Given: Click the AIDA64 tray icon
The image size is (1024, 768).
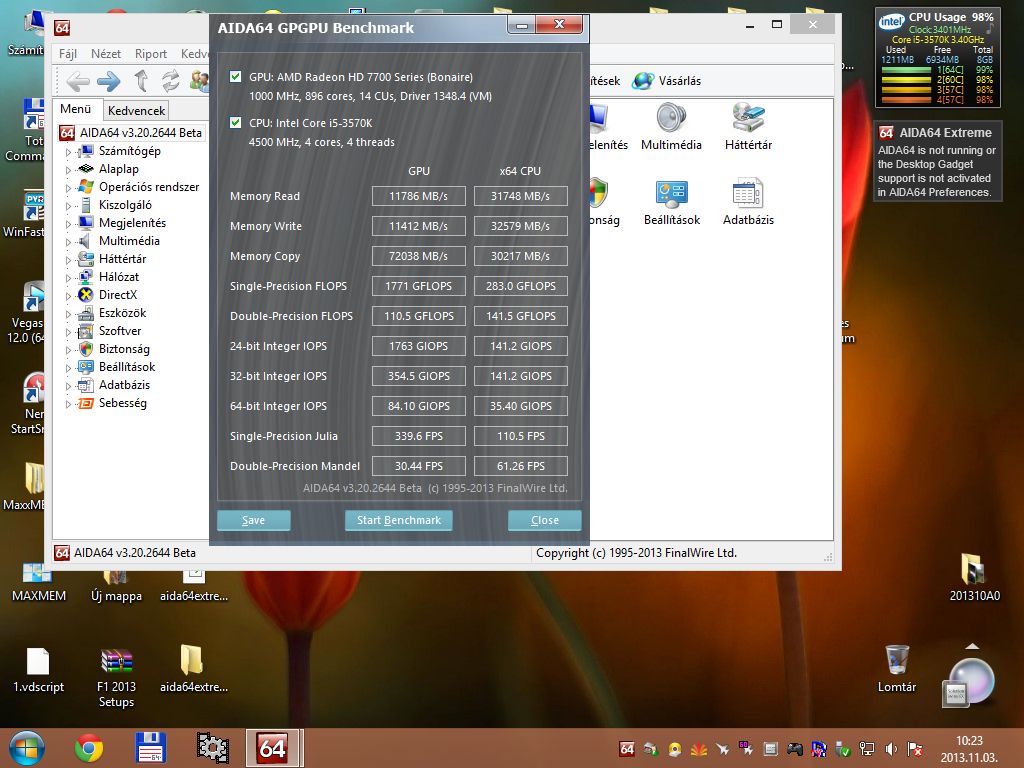Looking at the screenshot, I should point(627,749).
